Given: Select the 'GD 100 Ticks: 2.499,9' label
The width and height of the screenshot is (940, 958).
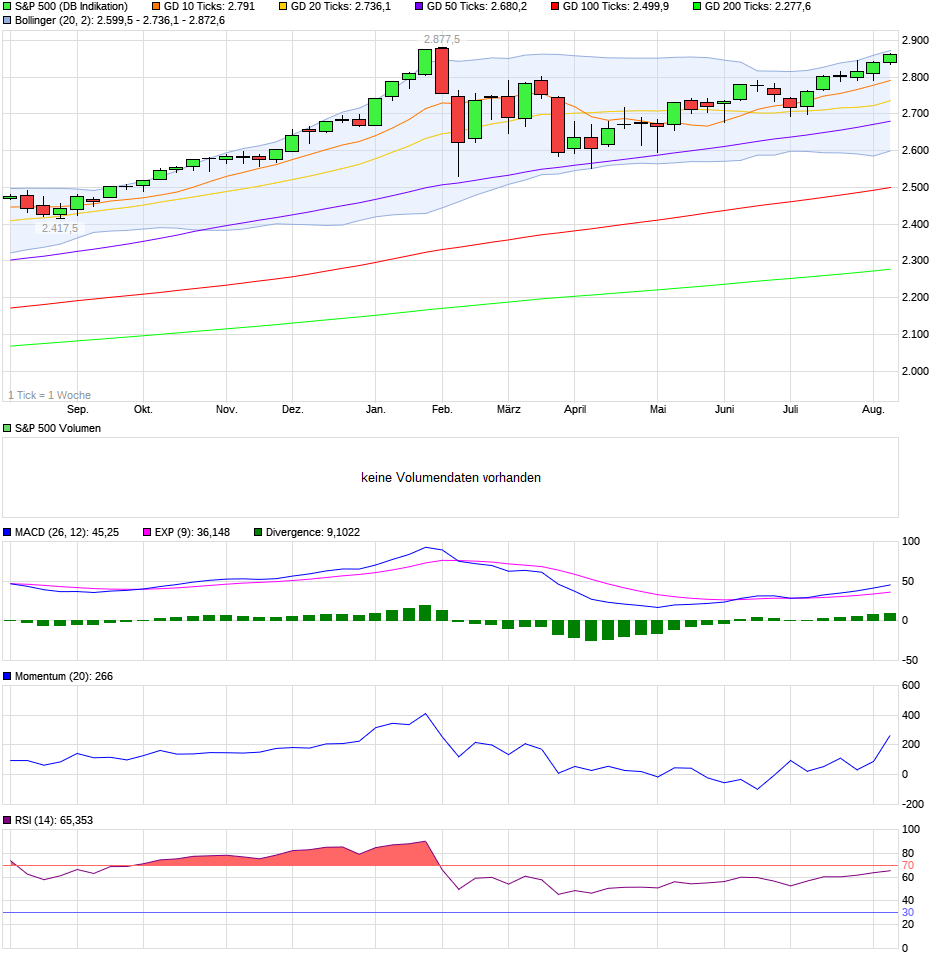Looking at the screenshot, I should click(x=616, y=6).
